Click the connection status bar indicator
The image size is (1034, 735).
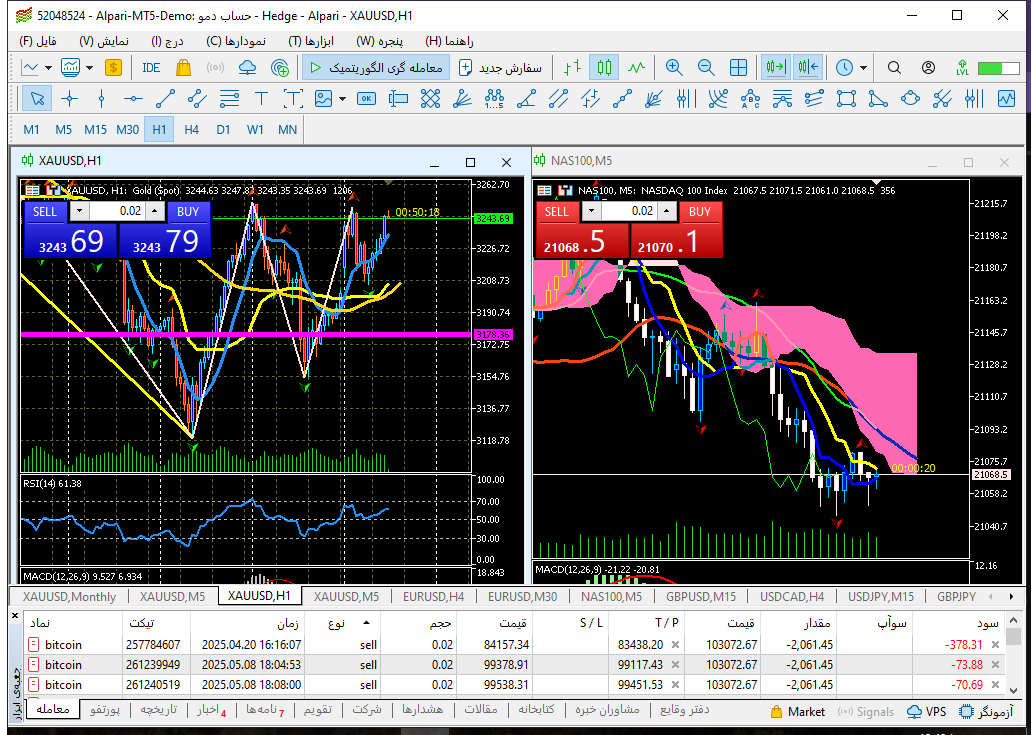coord(998,68)
